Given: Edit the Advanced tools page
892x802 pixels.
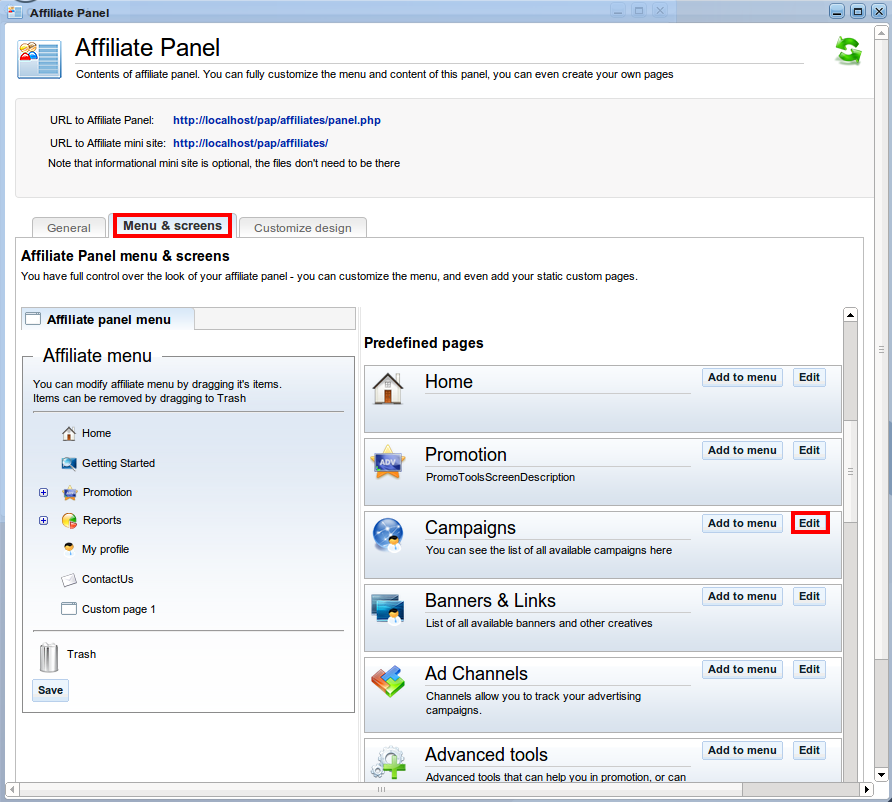Looking at the screenshot, I should tap(809, 750).
